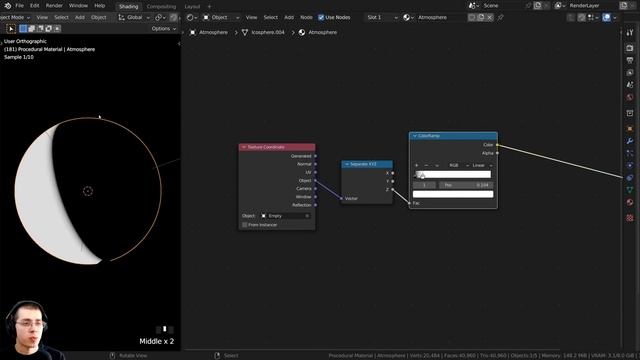Choose set new selection mode icon
The width and height of the screenshot is (640, 360).
coord(23,29)
